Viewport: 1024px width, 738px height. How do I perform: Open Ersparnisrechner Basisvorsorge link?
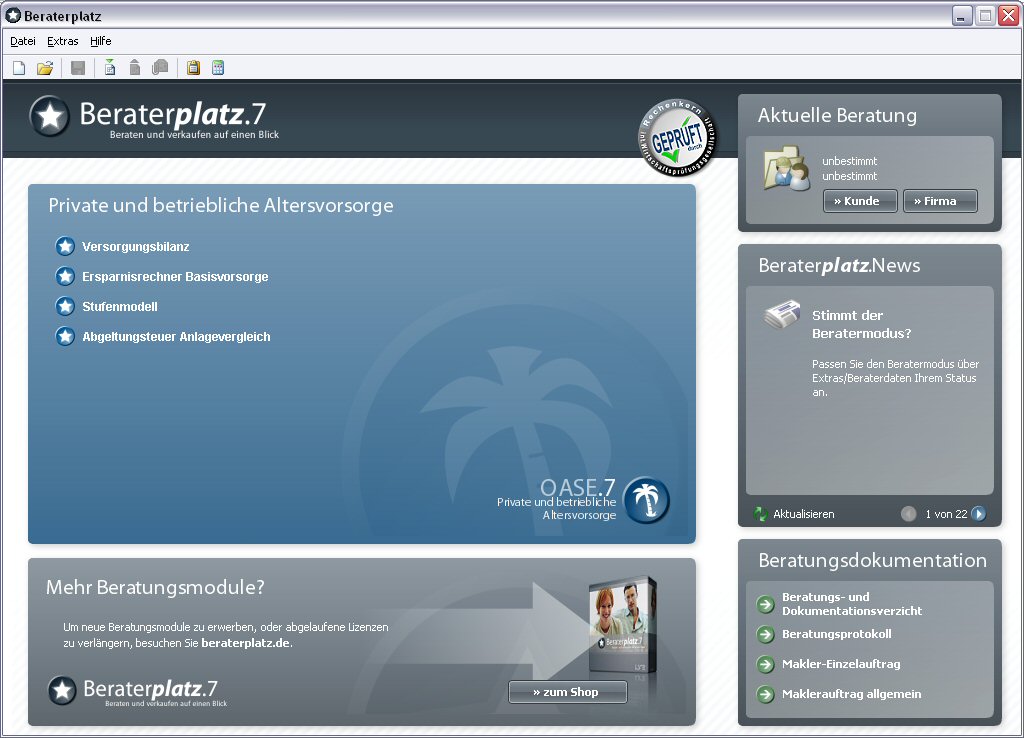(175, 277)
